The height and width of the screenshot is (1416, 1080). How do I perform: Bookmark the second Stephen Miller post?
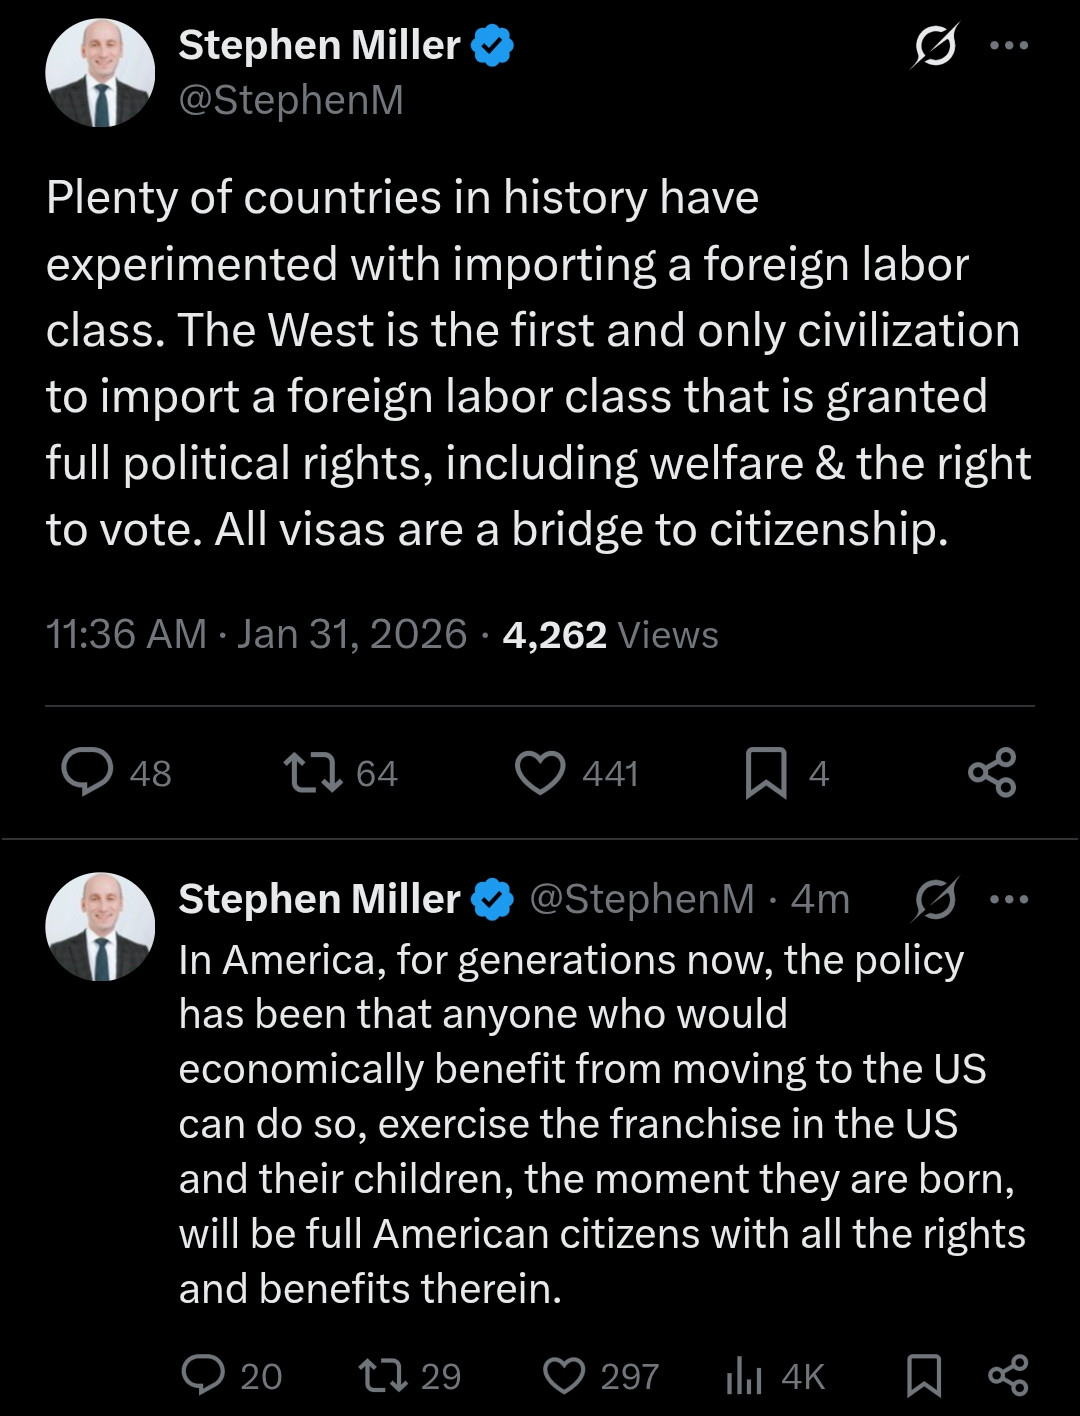pos(924,1375)
